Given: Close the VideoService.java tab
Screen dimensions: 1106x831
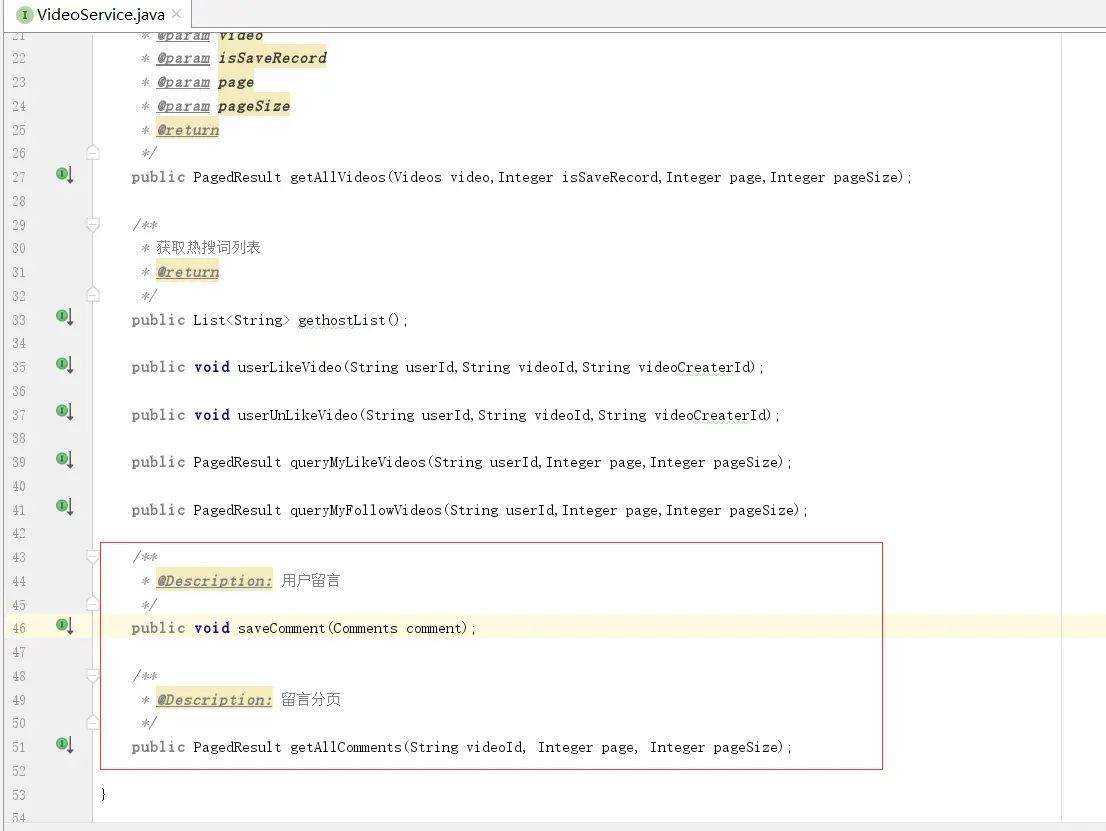Looking at the screenshot, I should [176, 13].
